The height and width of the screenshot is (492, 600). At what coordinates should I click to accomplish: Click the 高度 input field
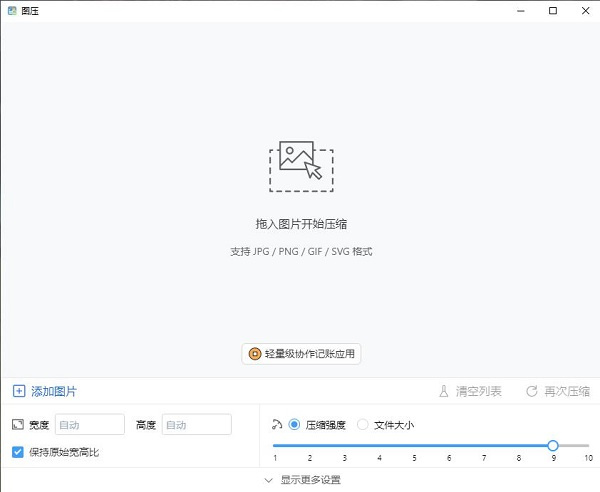pyautogui.click(x=196, y=425)
